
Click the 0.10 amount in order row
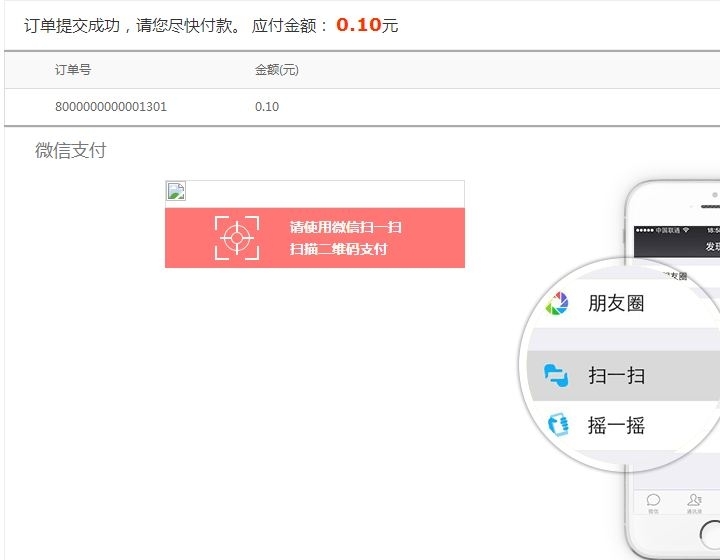267,106
